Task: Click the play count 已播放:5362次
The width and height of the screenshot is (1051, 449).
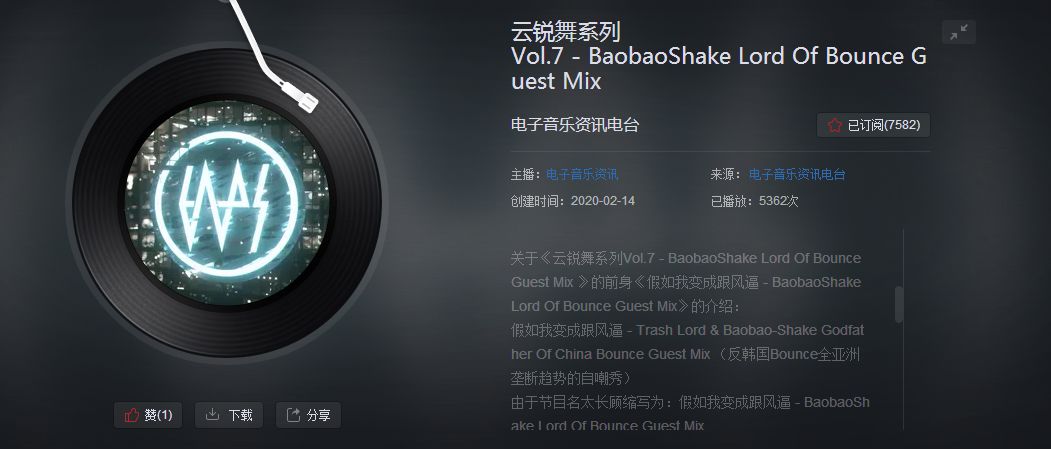Action: pyautogui.click(x=755, y=201)
